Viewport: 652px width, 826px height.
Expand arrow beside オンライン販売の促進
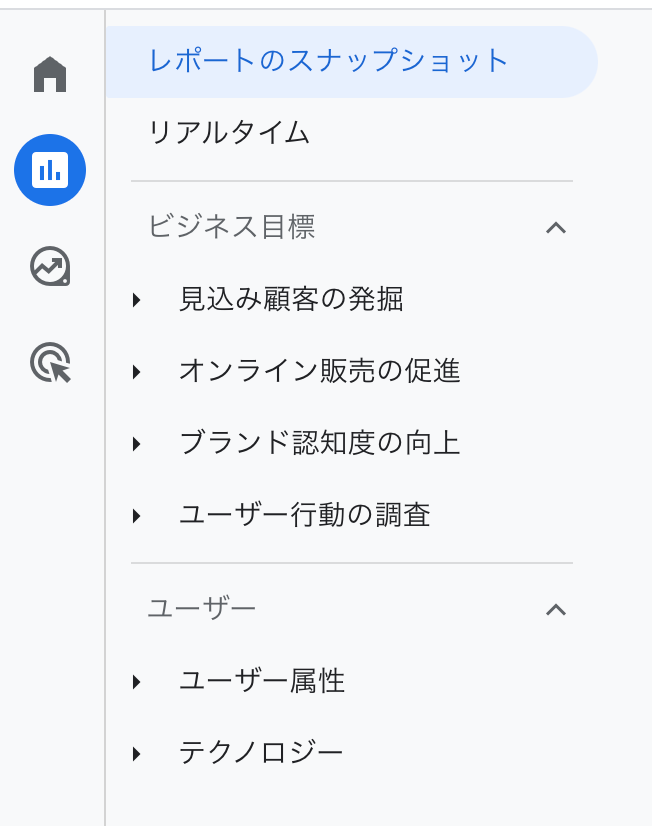[137, 372]
